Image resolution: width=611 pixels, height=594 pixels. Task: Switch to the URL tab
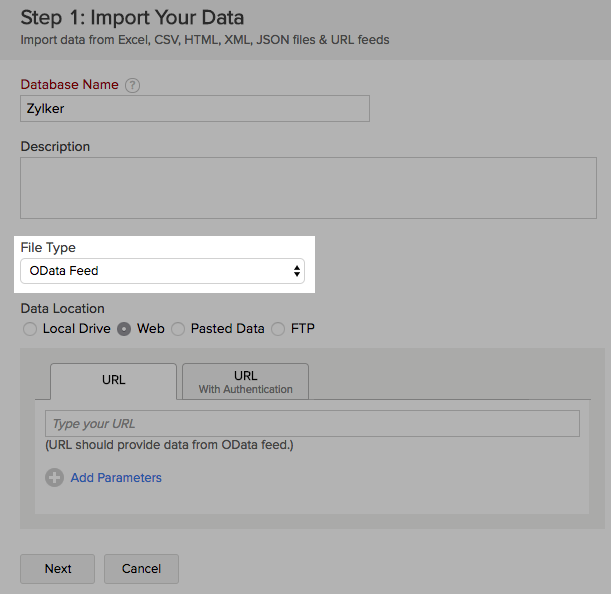pyautogui.click(x=113, y=381)
